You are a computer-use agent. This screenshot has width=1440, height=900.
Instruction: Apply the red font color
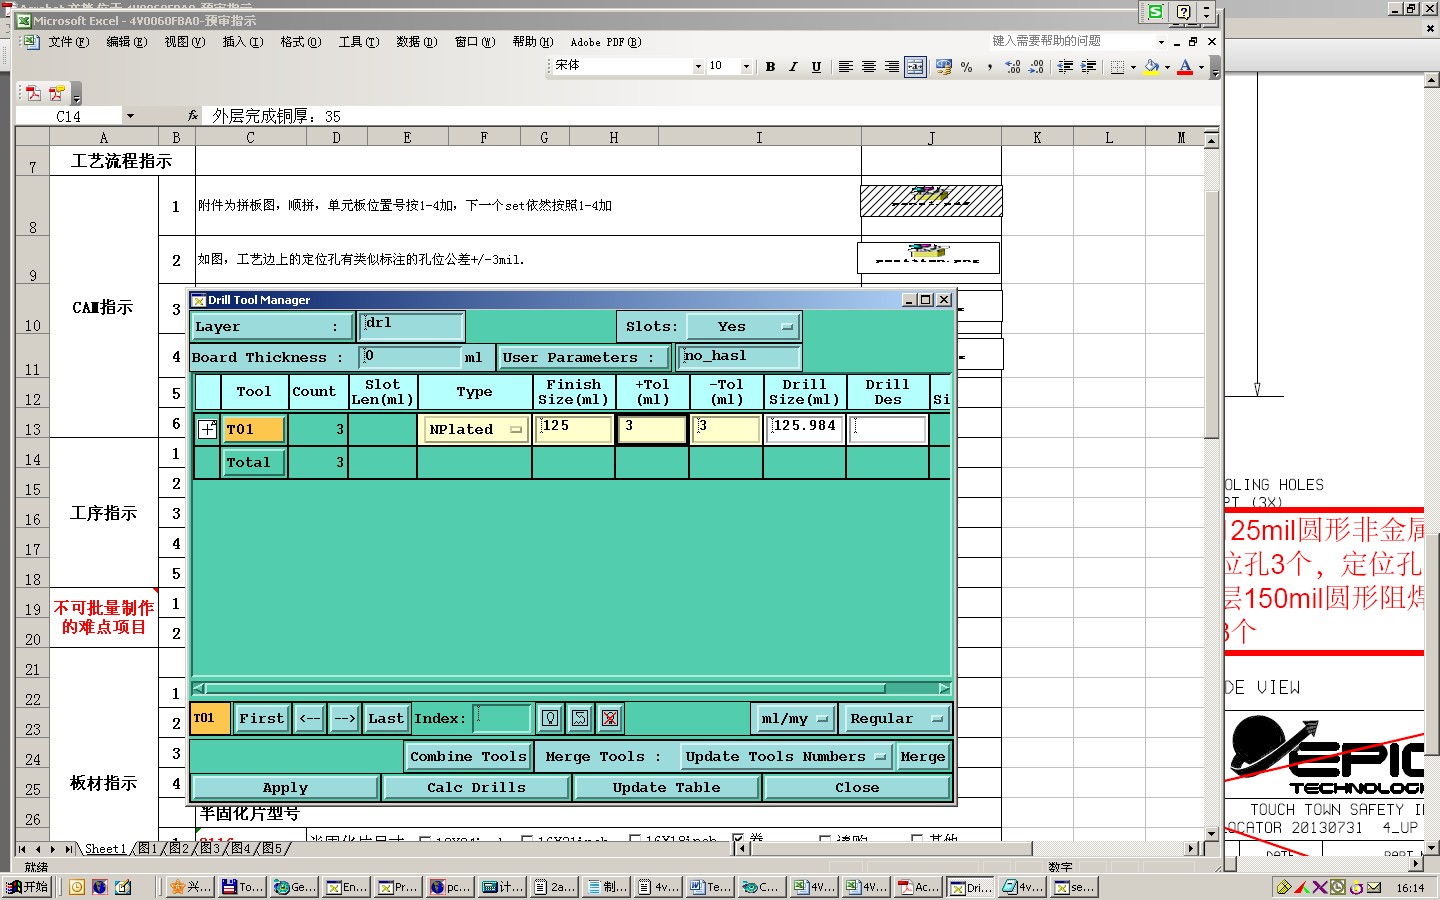pyautogui.click(x=1185, y=67)
